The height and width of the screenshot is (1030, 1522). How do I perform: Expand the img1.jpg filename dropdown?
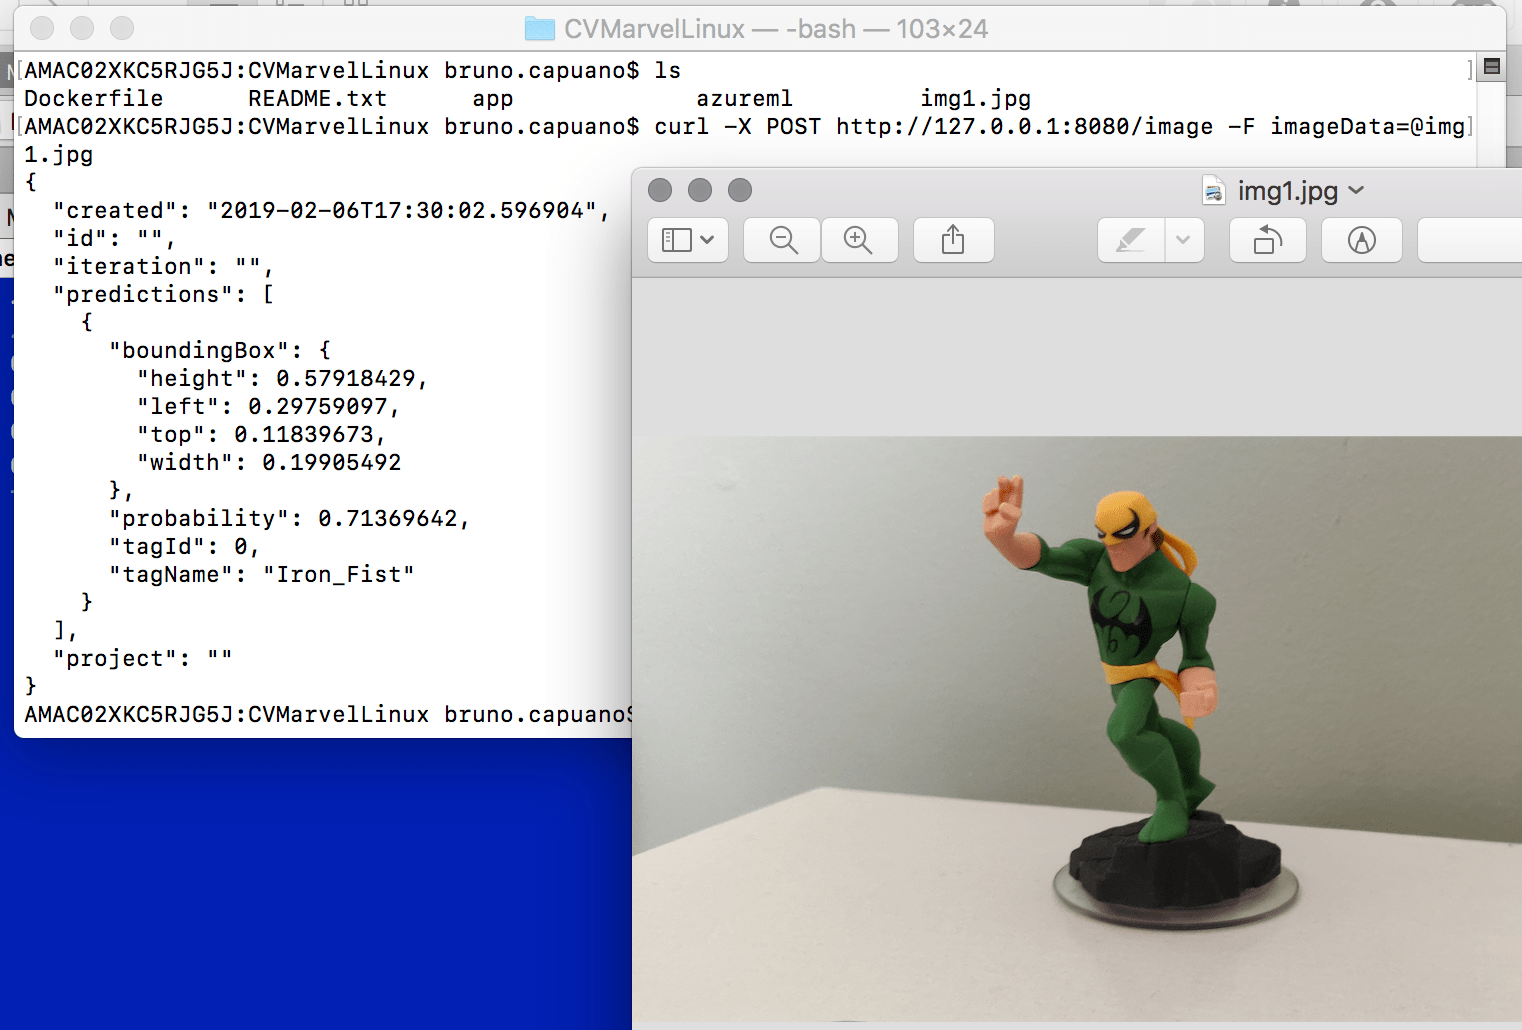1357,190
